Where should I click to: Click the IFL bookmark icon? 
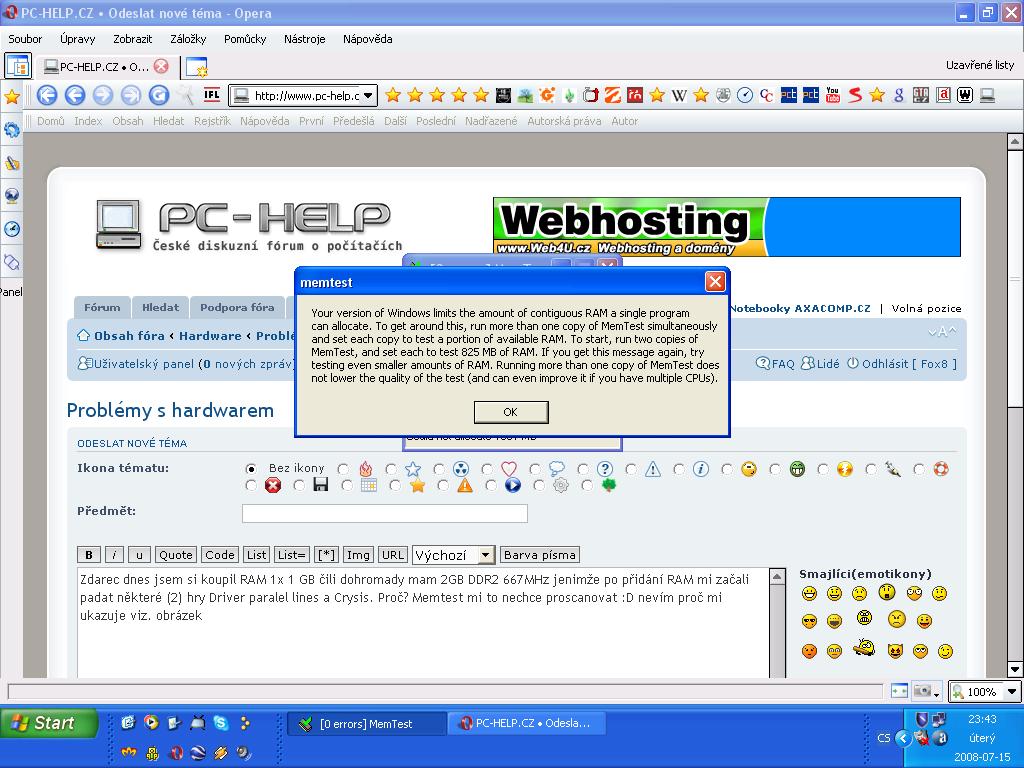pyautogui.click(x=212, y=95)
